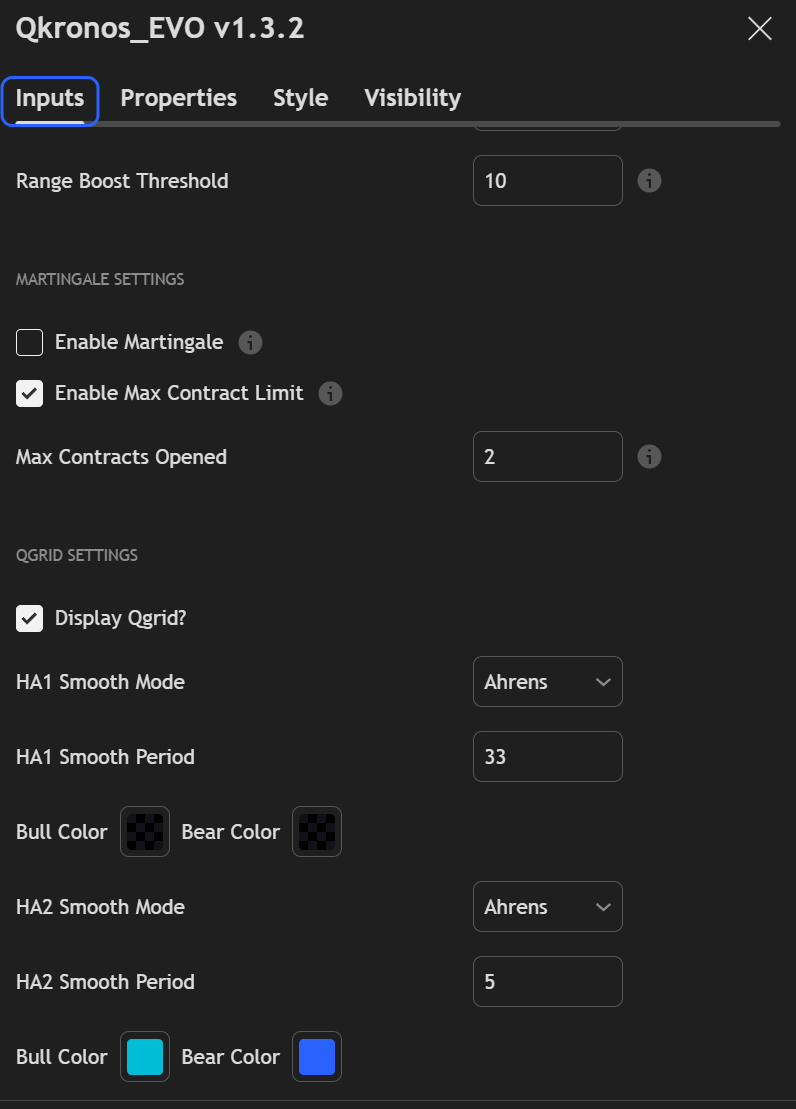Toggle the Display Qgrid checkbox
Image resolution: width=796 pixels, height=1109 pixels.
coord(30,618)
